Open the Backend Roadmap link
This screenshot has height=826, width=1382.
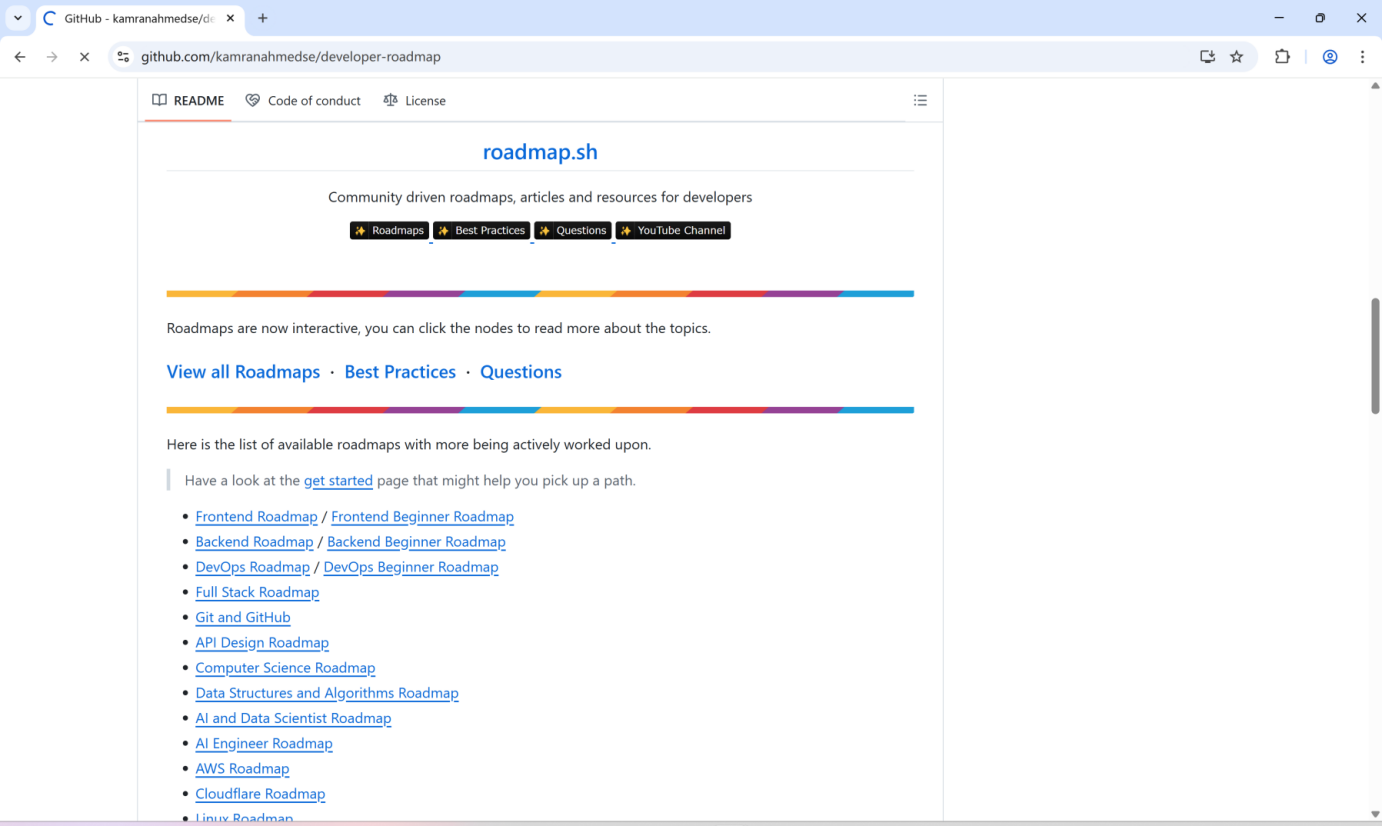(x=254, y=542)
